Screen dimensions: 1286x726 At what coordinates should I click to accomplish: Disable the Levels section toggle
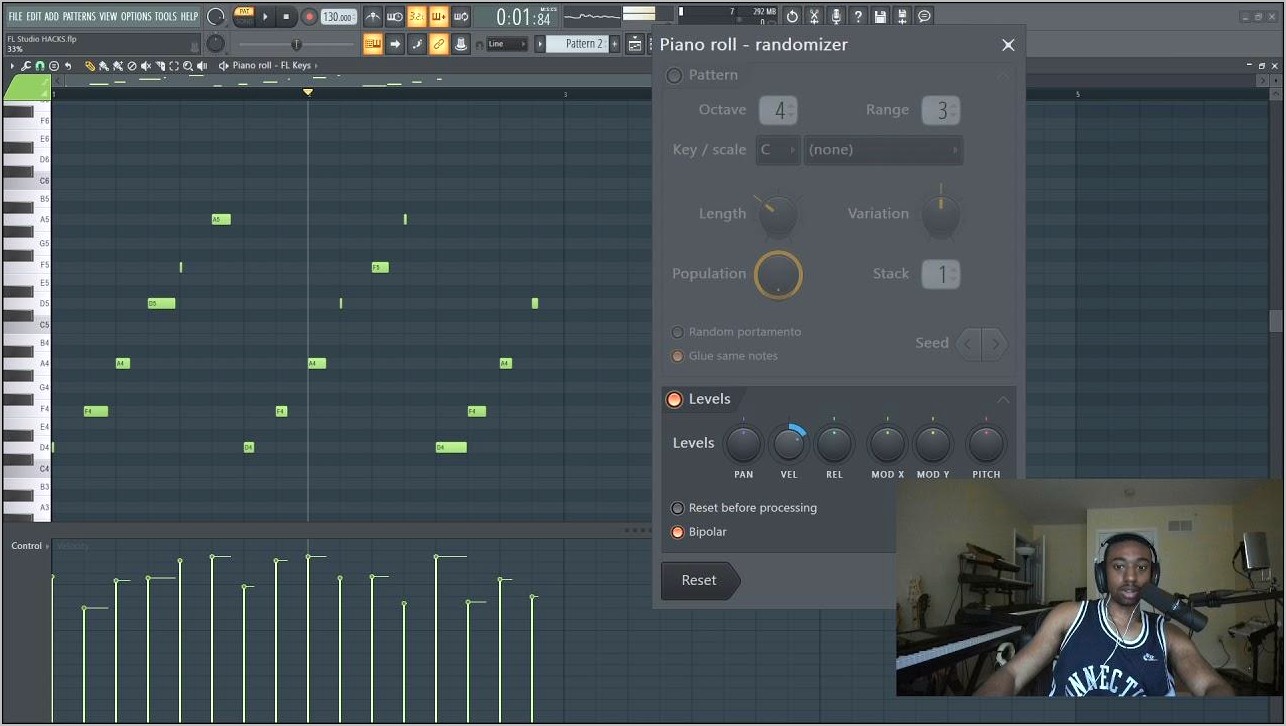pos(674,399)
